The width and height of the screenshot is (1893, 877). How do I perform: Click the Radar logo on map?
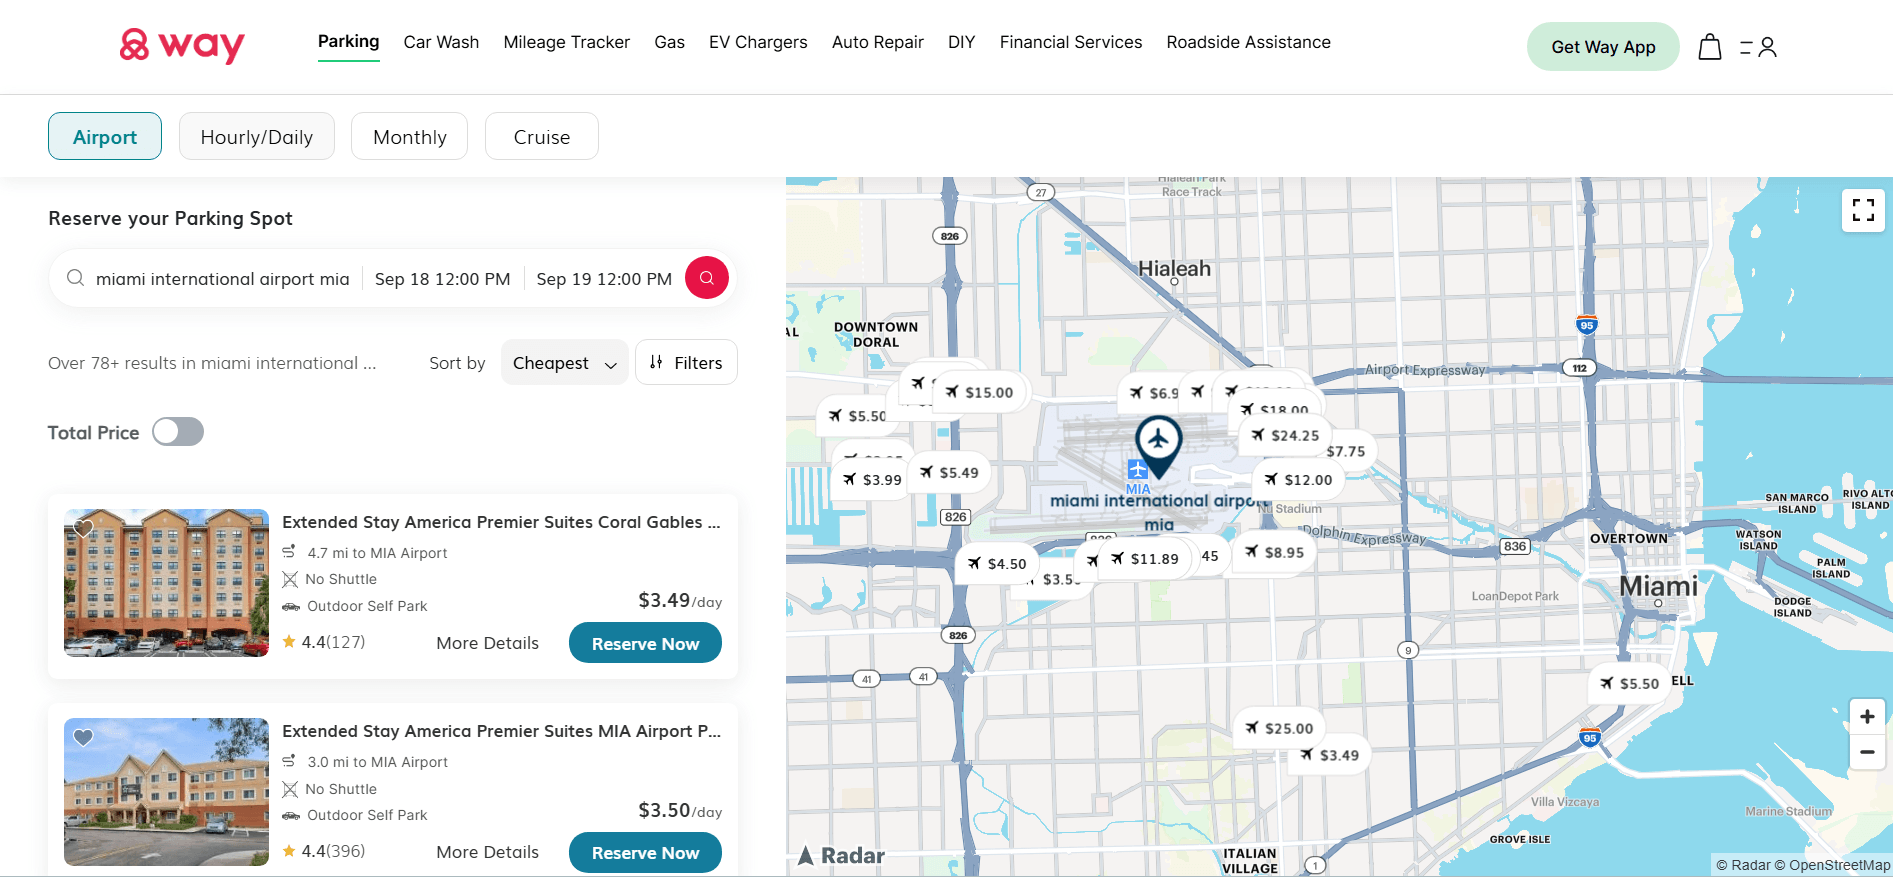(841, 855)
